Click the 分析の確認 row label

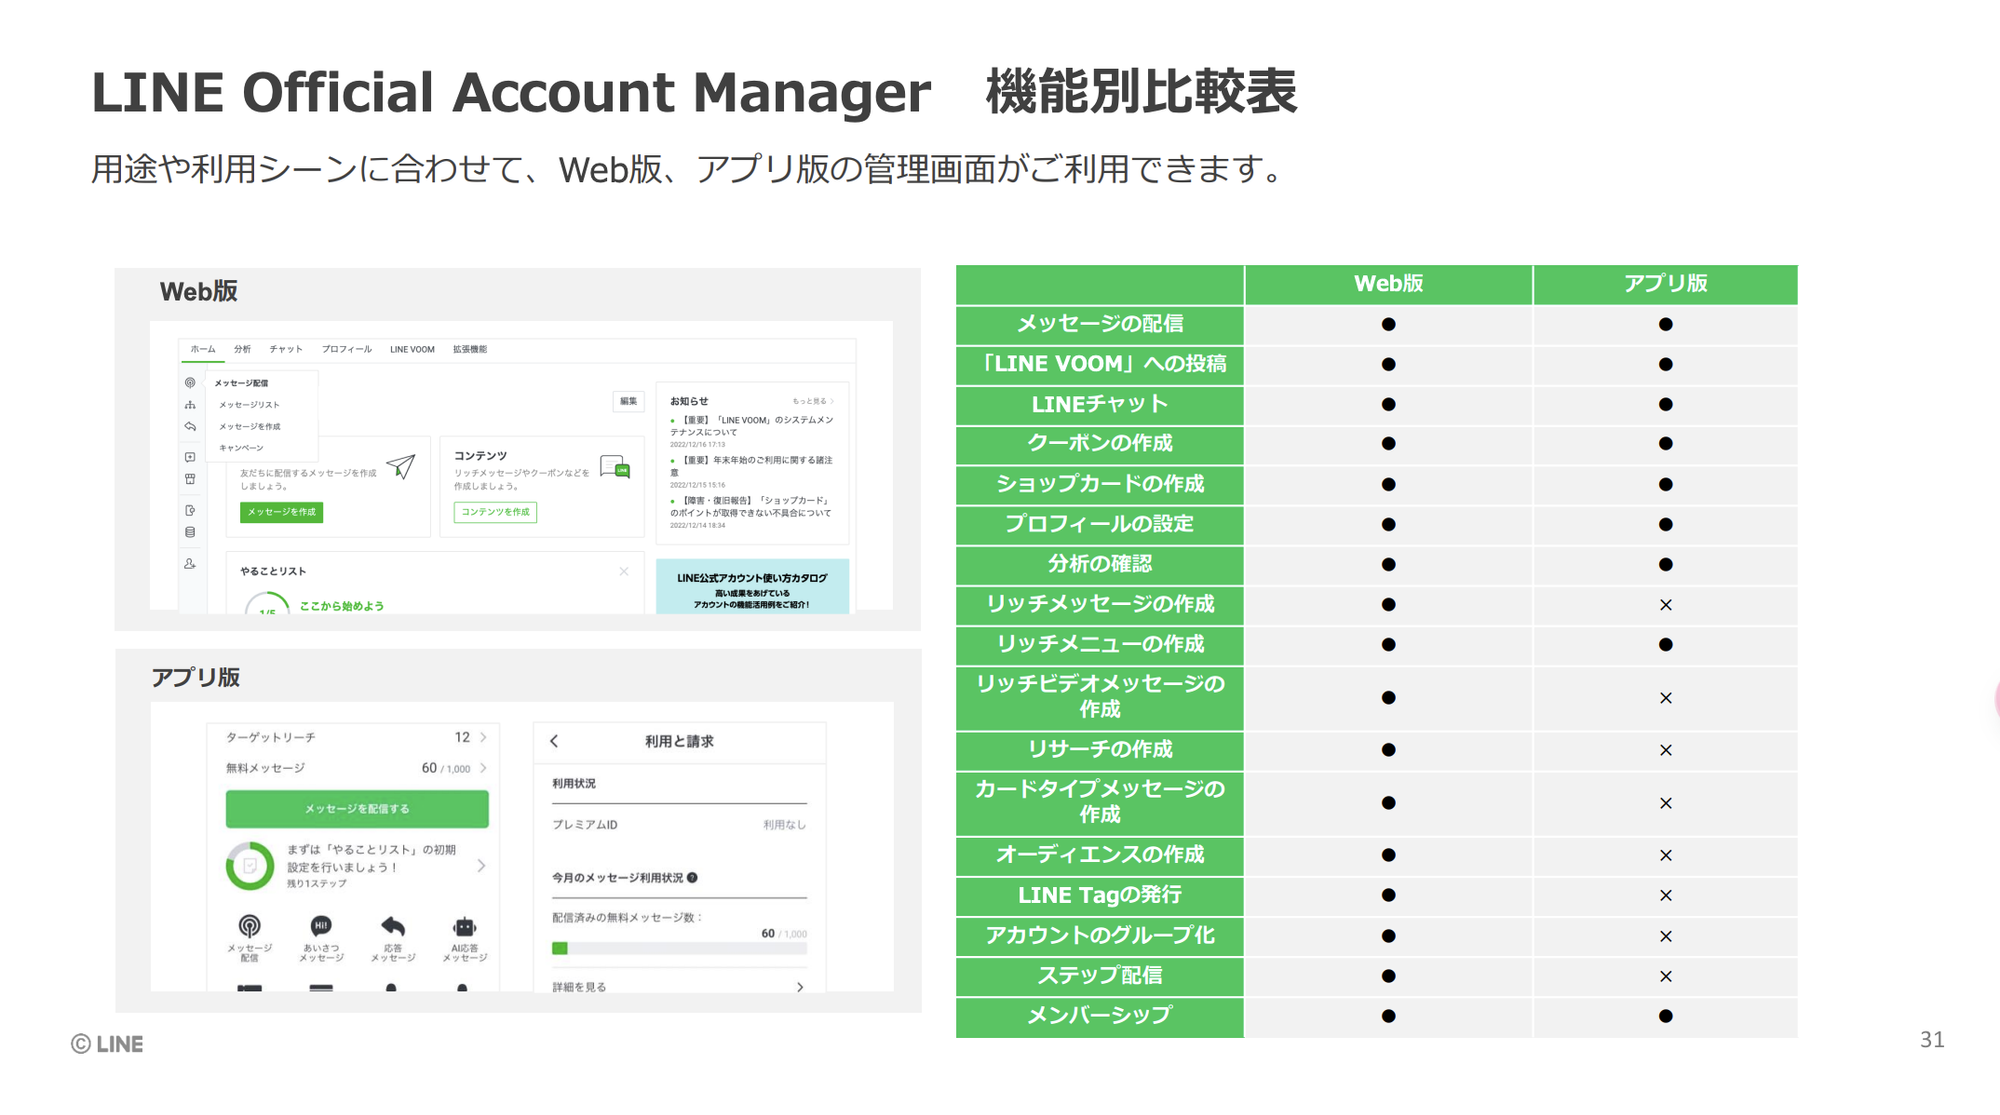tap(1100, 564)
